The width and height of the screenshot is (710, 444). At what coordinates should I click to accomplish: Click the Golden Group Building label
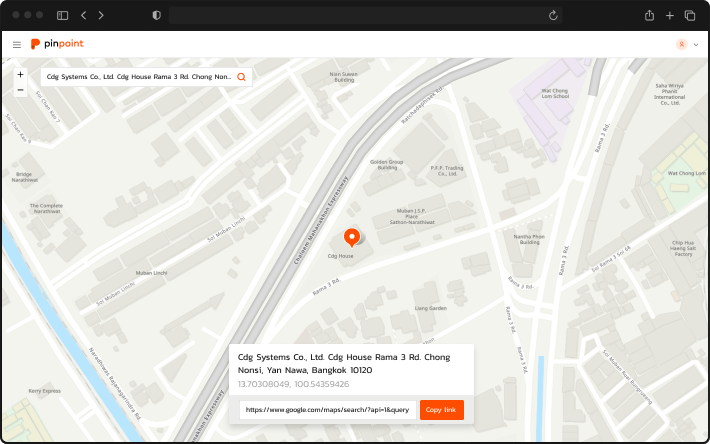coord(387,164)
